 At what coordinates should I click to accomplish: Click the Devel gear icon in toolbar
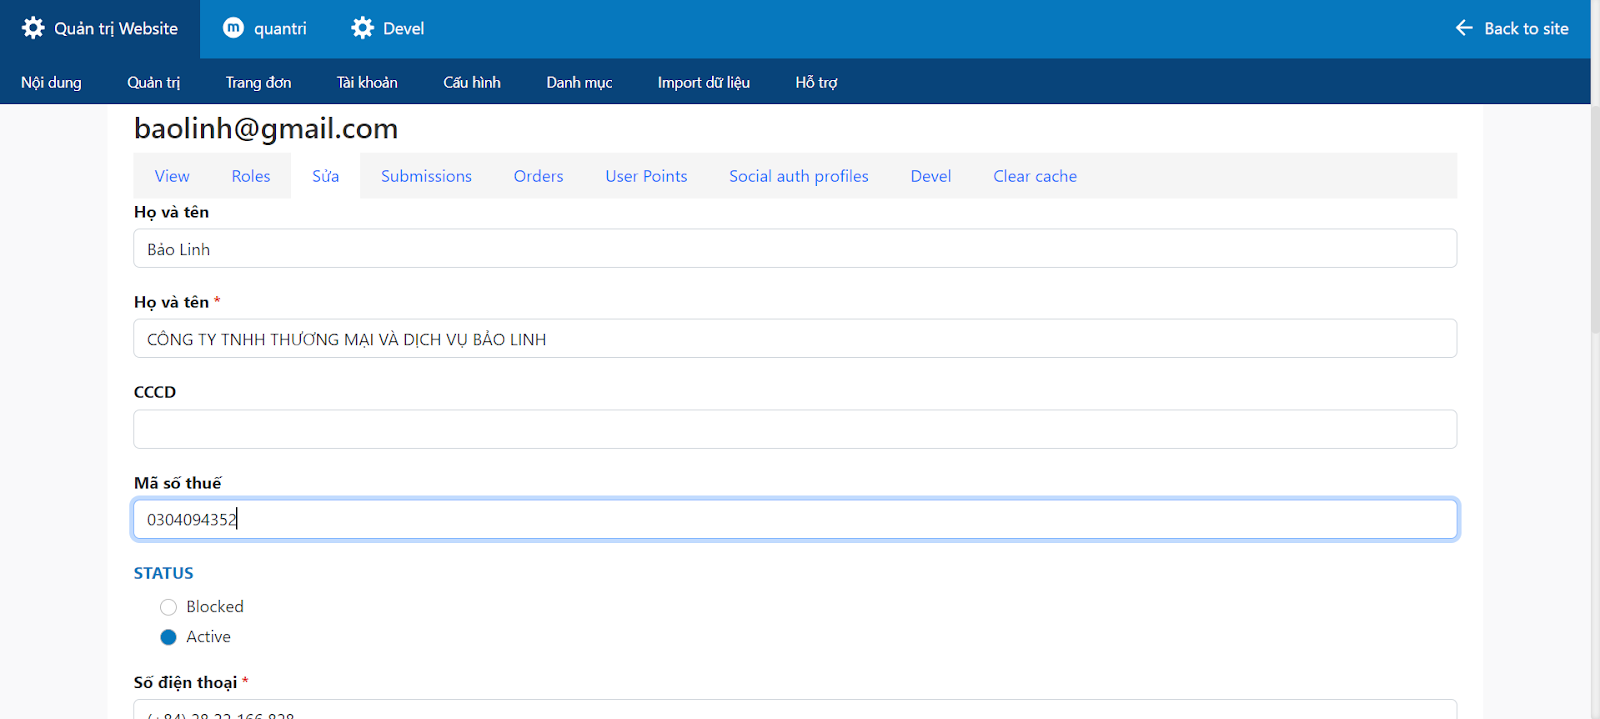(362, 28)
